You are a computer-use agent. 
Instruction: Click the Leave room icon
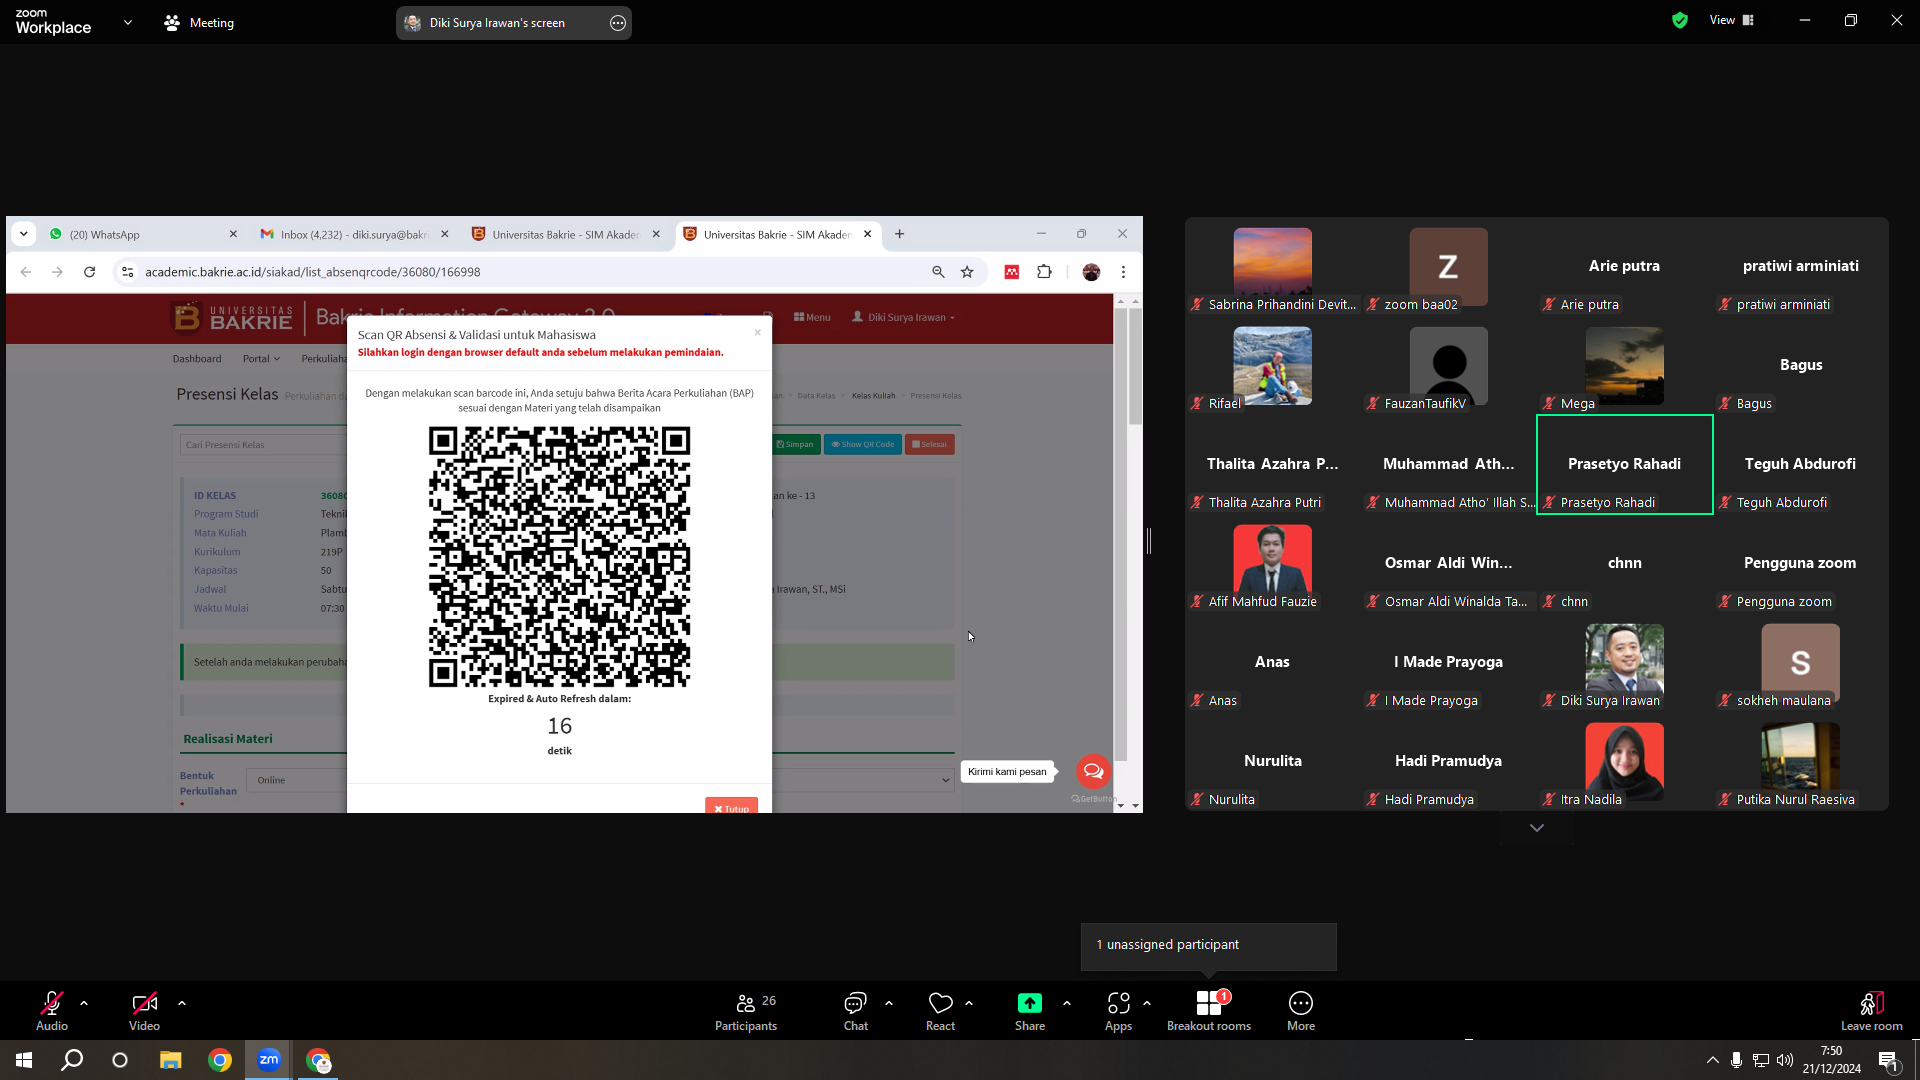coord(1872,1003)
